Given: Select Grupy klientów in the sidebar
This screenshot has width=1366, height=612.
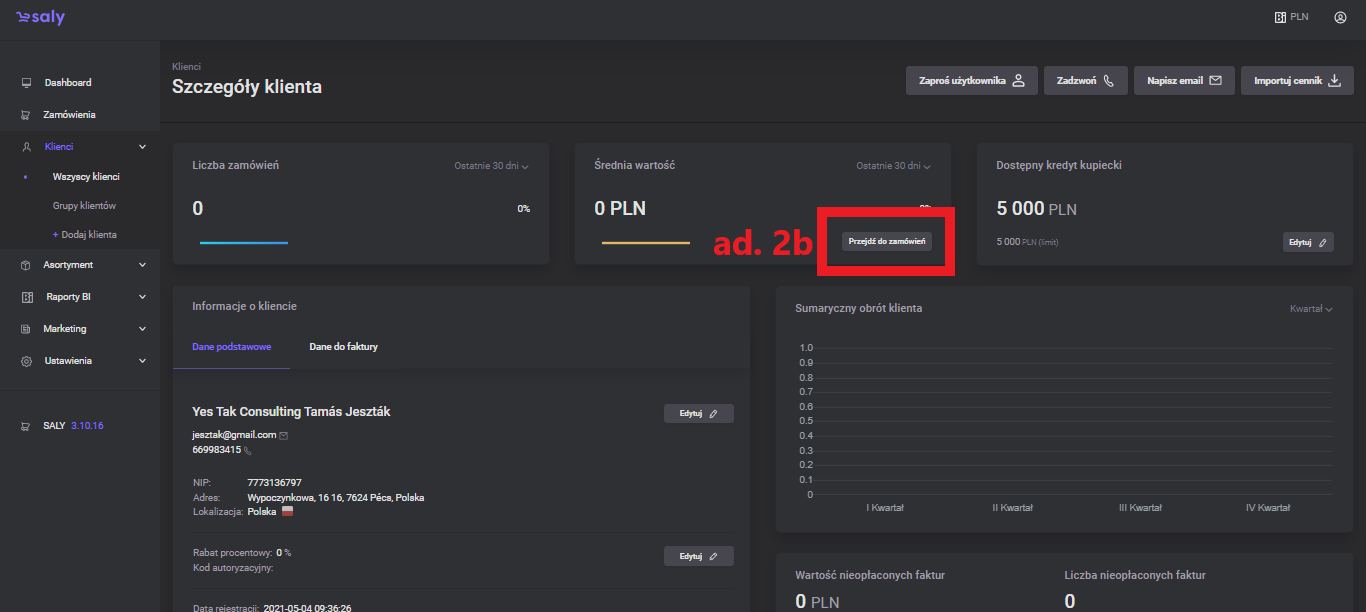Looking at the screenshot, I should (84, 206).
